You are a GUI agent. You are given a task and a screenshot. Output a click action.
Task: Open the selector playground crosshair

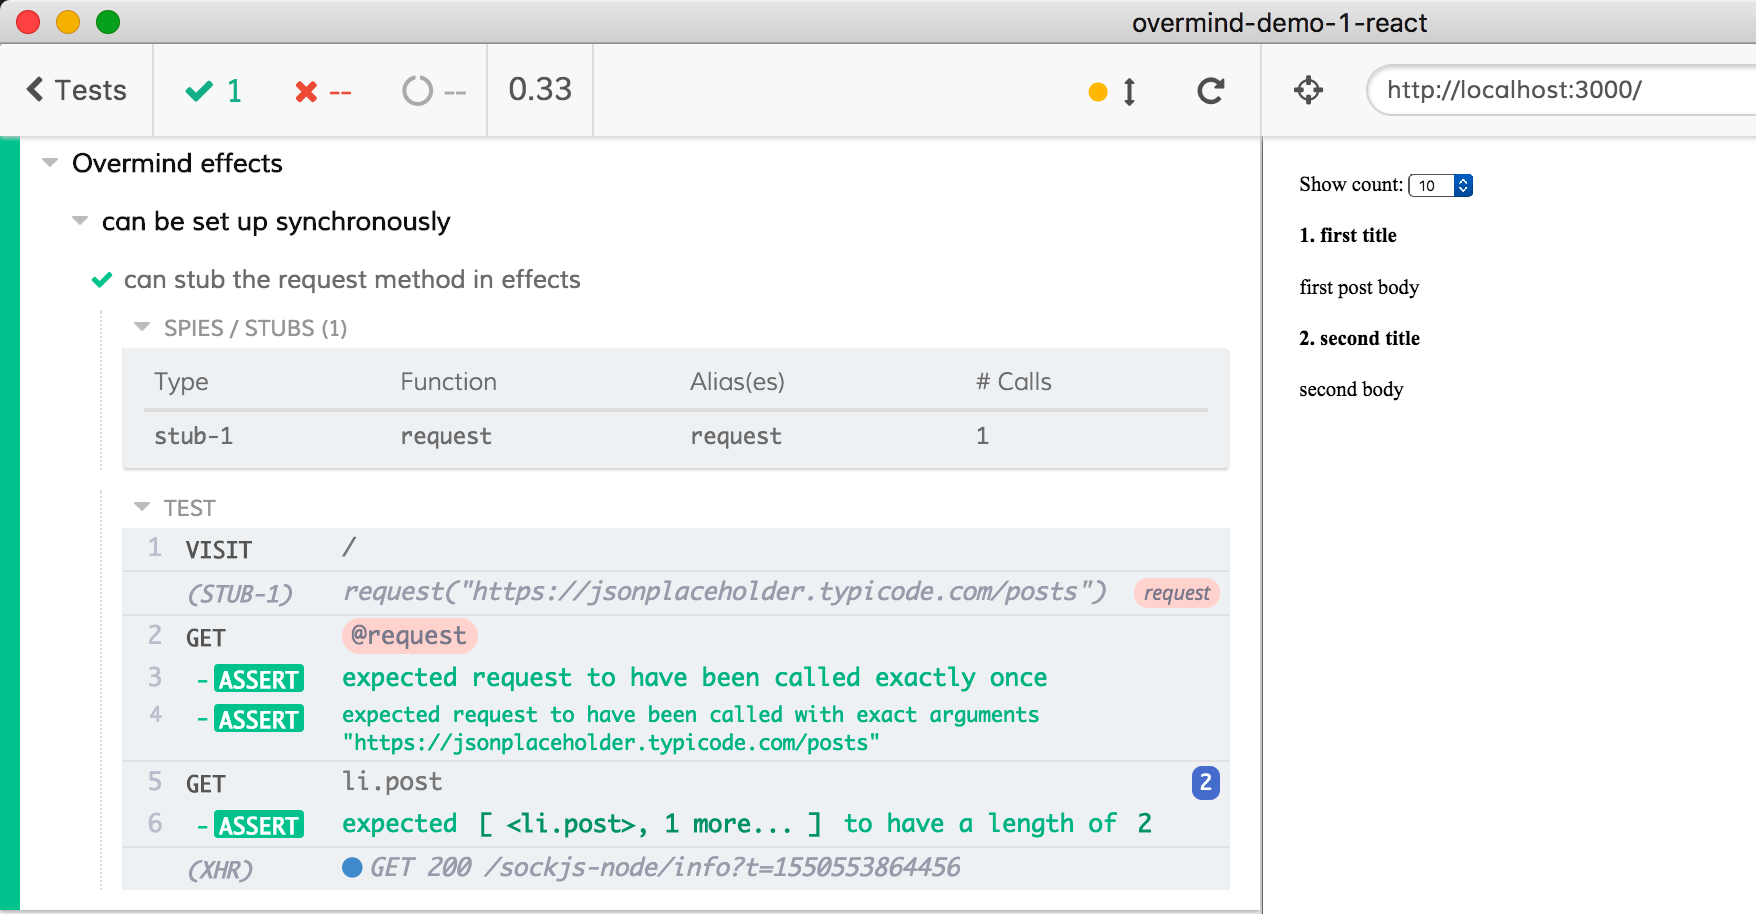click(x=1308, y=90)
